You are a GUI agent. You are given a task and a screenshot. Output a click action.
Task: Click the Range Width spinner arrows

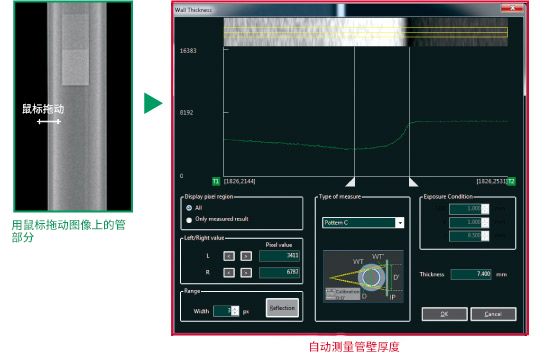pos(235,311)
